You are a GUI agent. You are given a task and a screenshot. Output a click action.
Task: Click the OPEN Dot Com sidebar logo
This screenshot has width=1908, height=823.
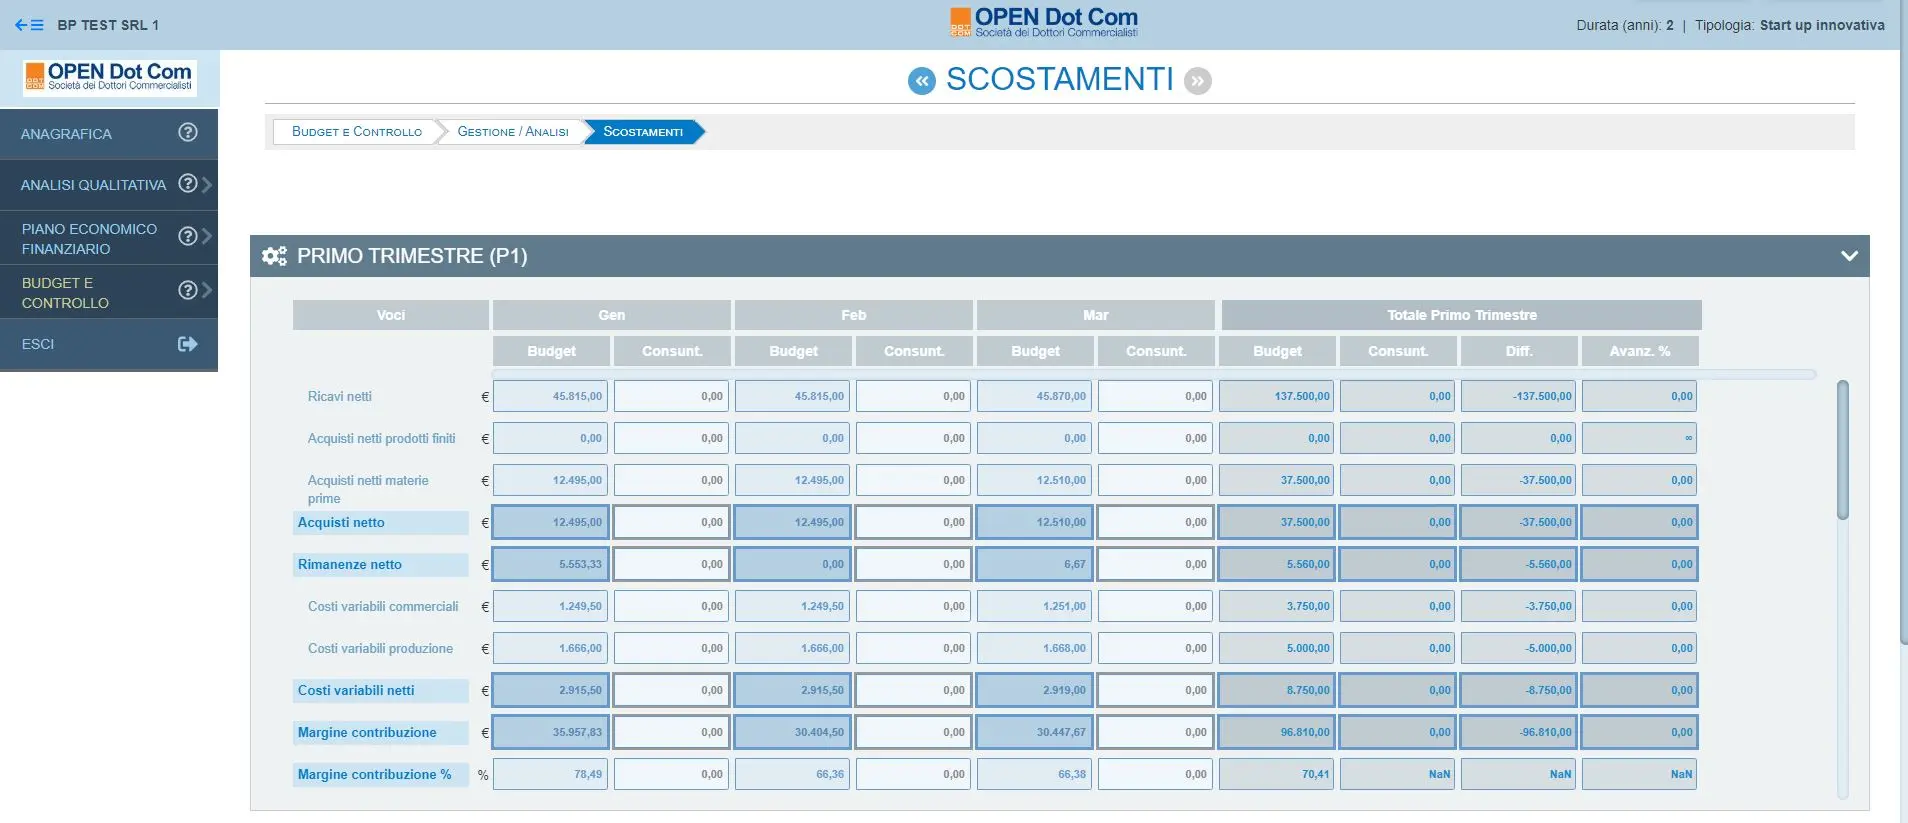pos(110,77)
